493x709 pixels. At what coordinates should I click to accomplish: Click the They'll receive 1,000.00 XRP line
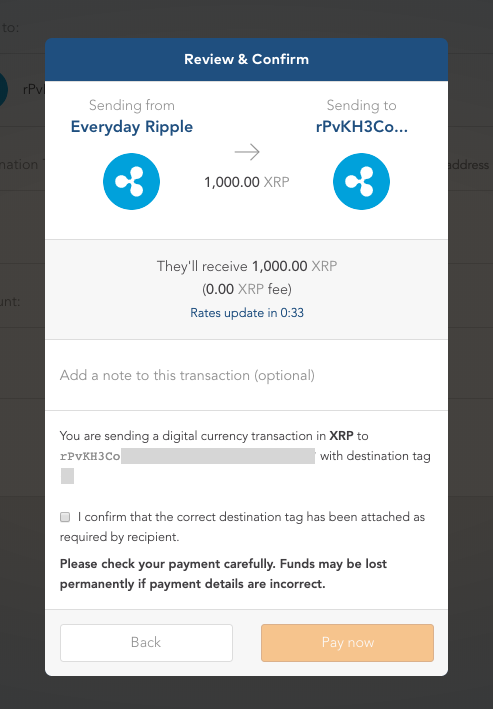pos(247,266)
